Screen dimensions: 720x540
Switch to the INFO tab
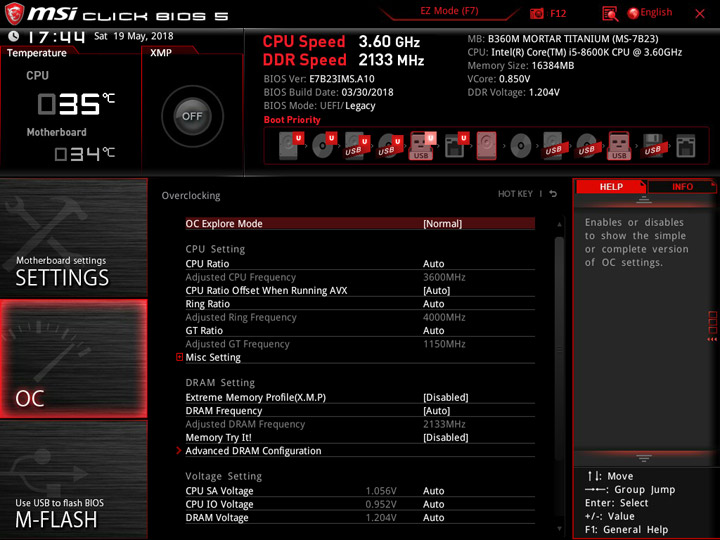tap(682, 186)
